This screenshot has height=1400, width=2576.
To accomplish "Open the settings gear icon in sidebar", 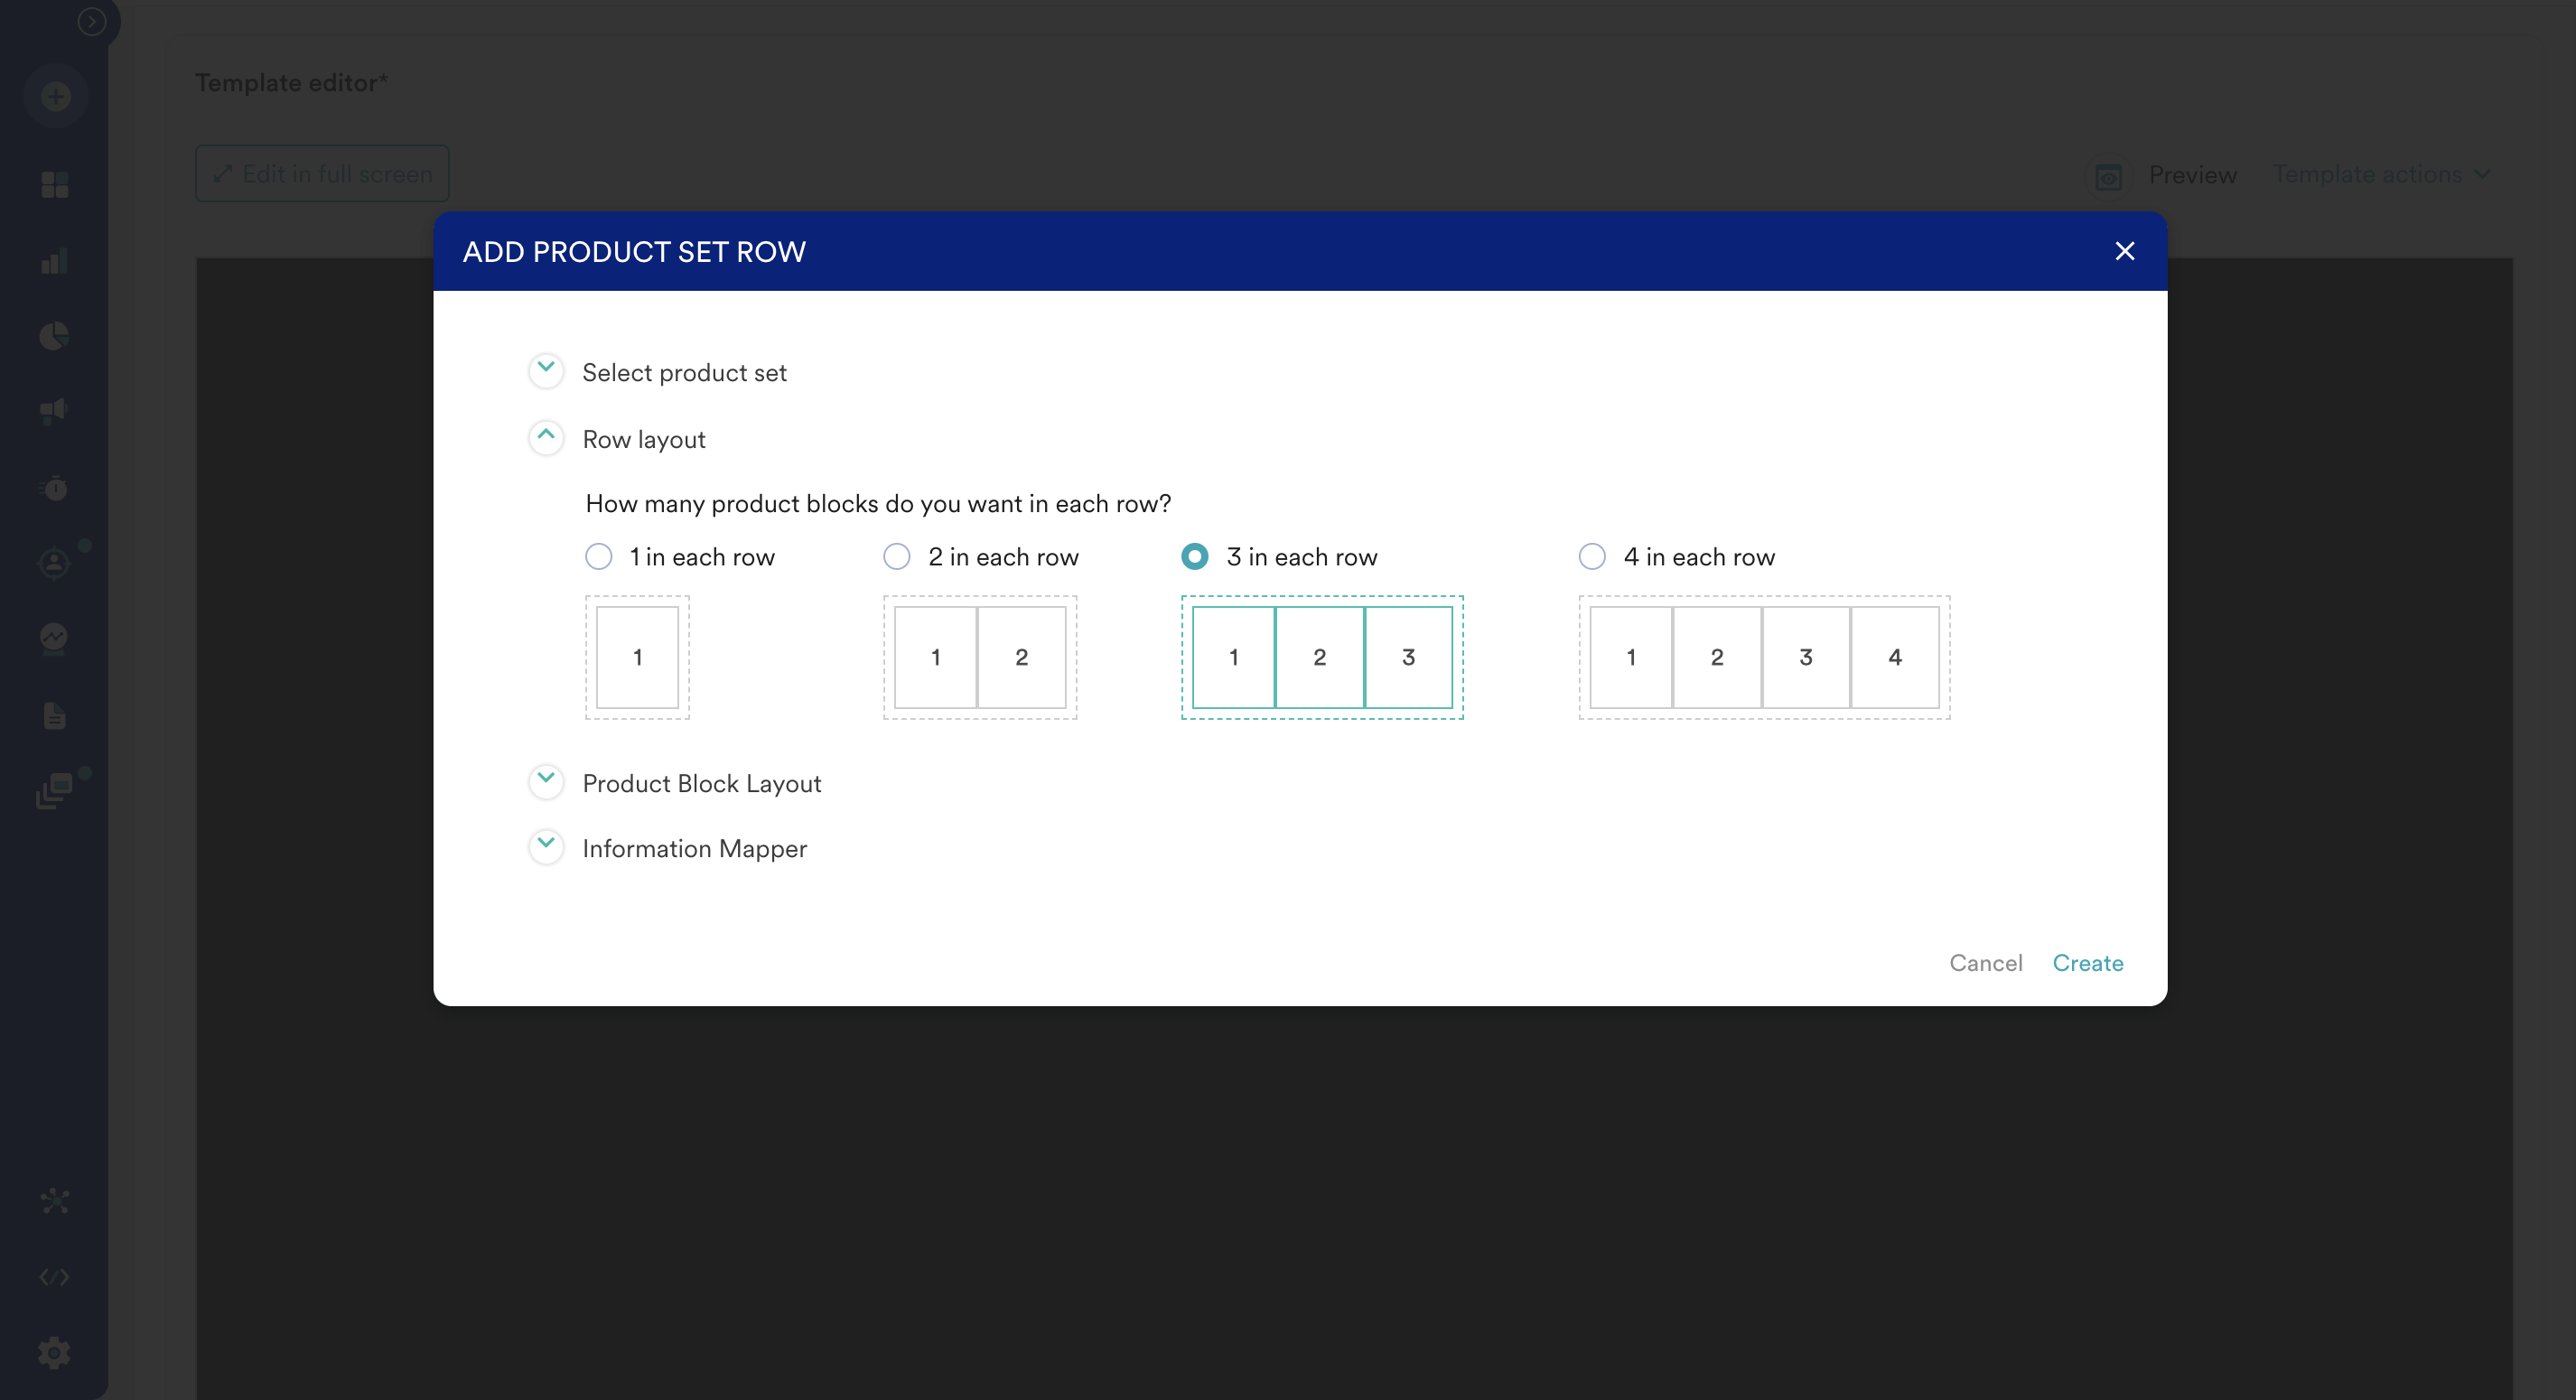I will [x=55, y=1353].
